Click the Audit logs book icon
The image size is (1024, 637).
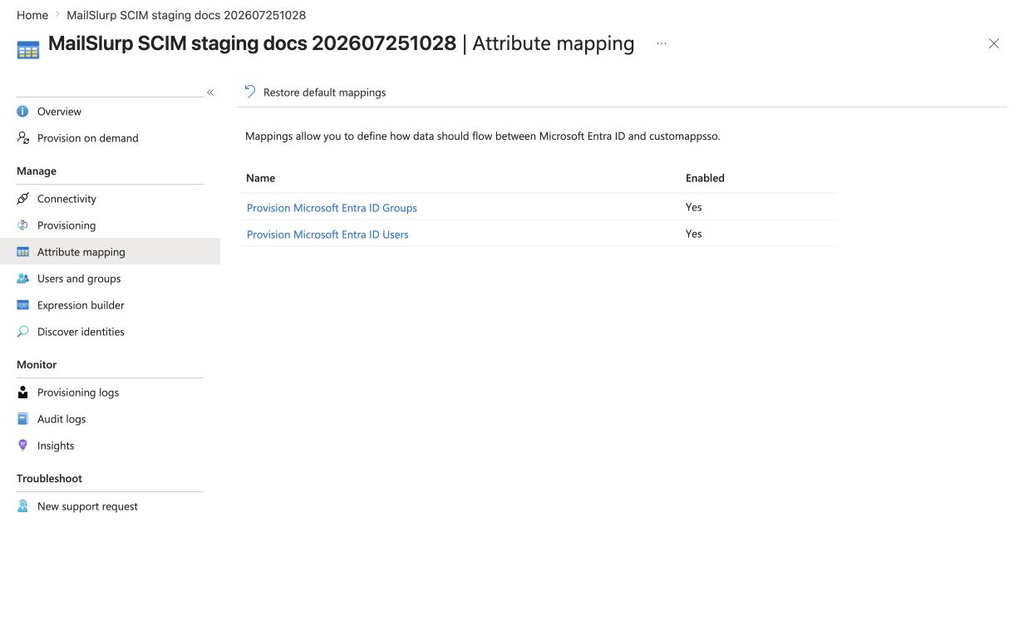(23, 419)
